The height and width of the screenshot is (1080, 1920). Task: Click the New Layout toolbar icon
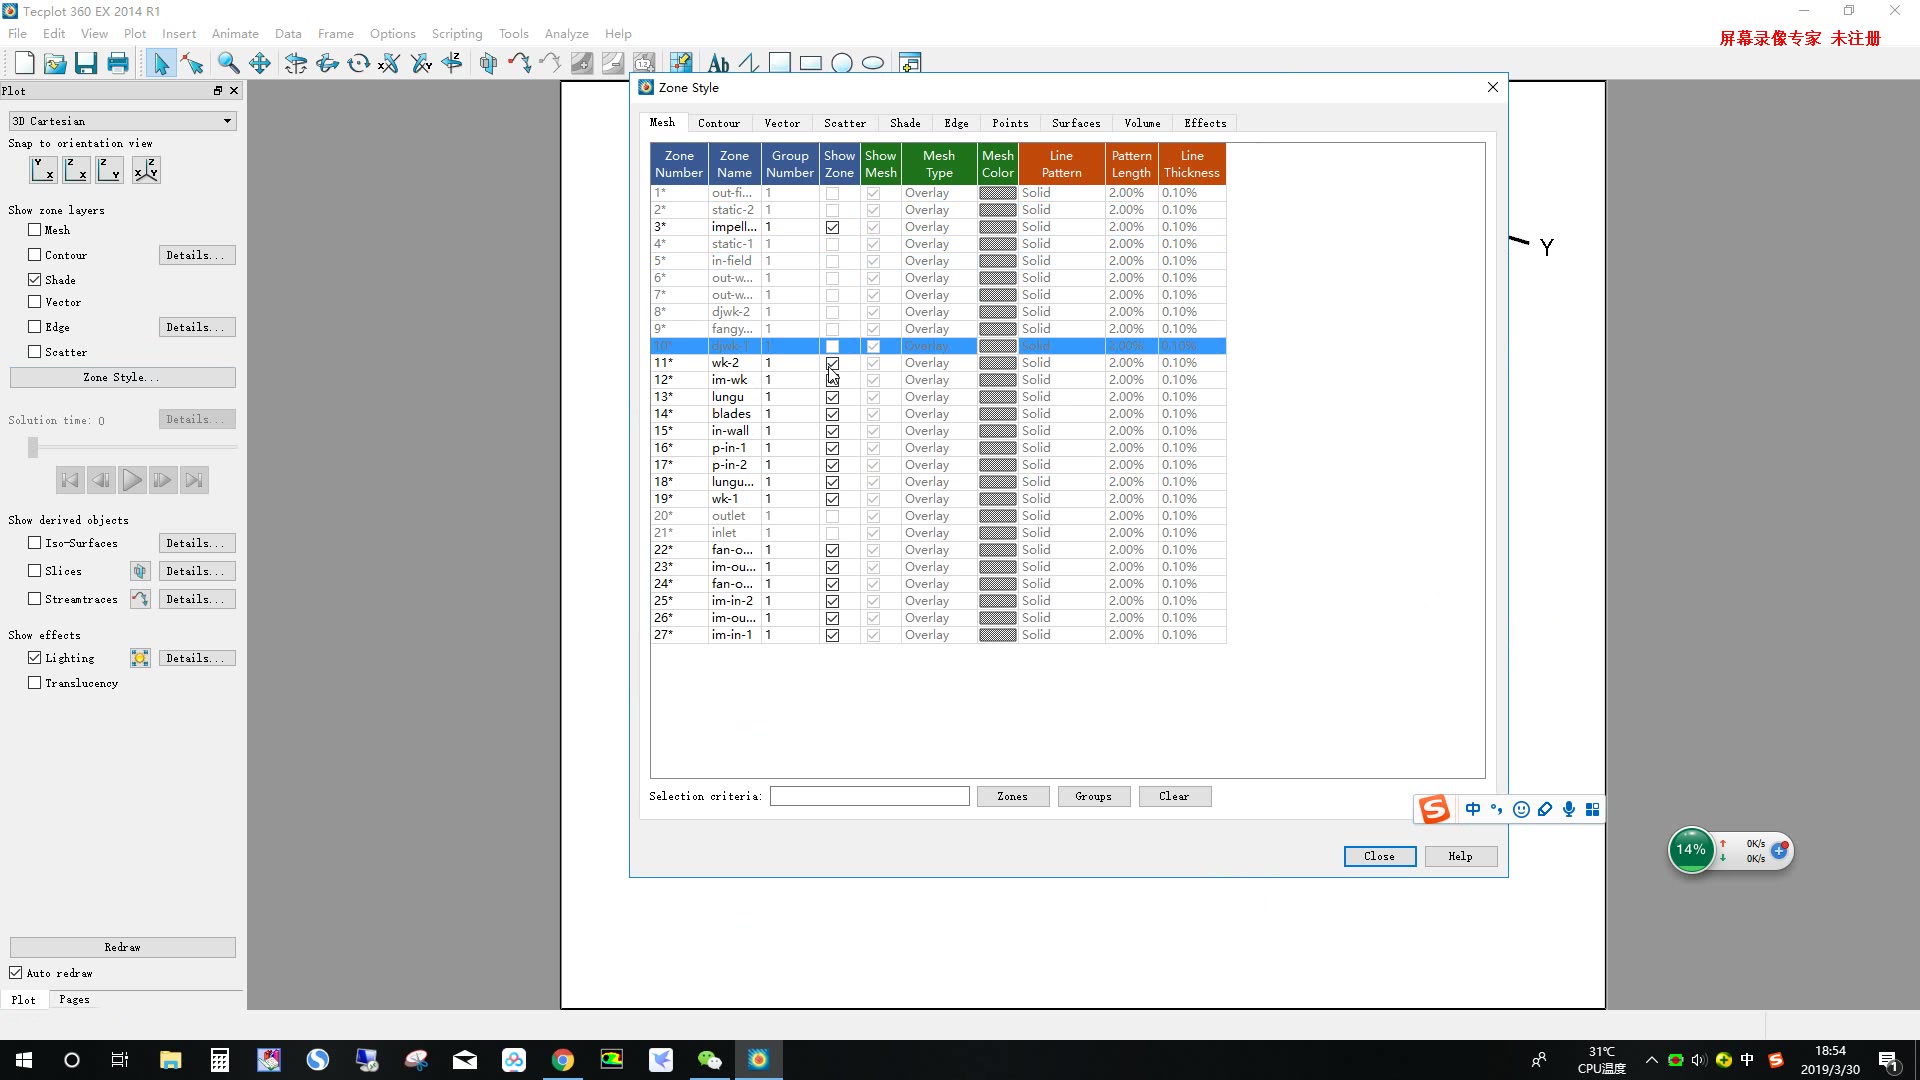[x=24, y=64]
